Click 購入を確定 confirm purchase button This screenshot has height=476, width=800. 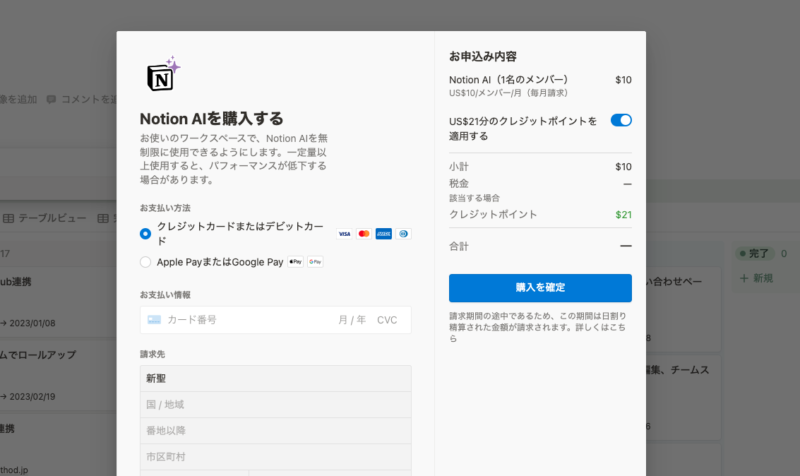pyautogui.click(x=540, y=288)
